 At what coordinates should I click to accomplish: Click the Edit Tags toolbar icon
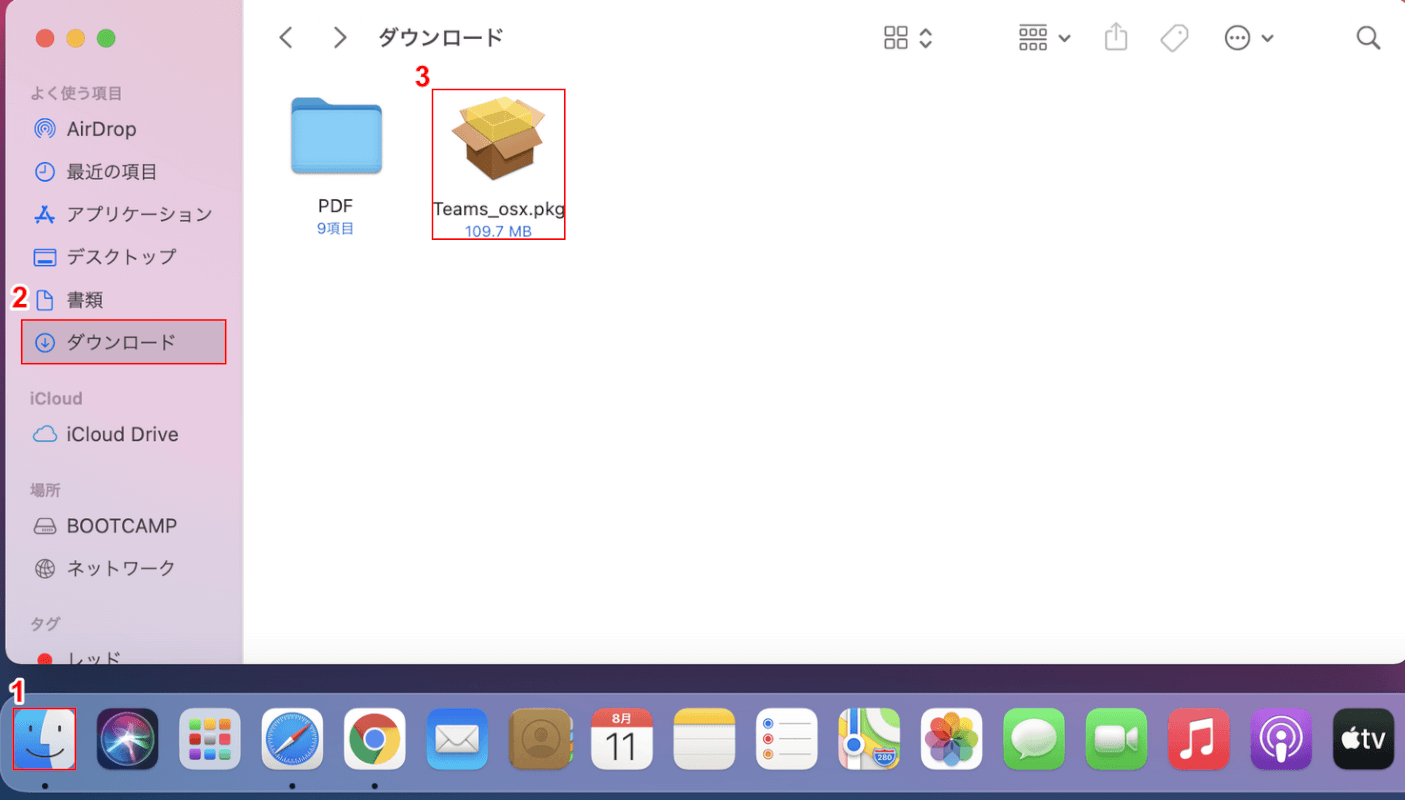coord(1174,38)
